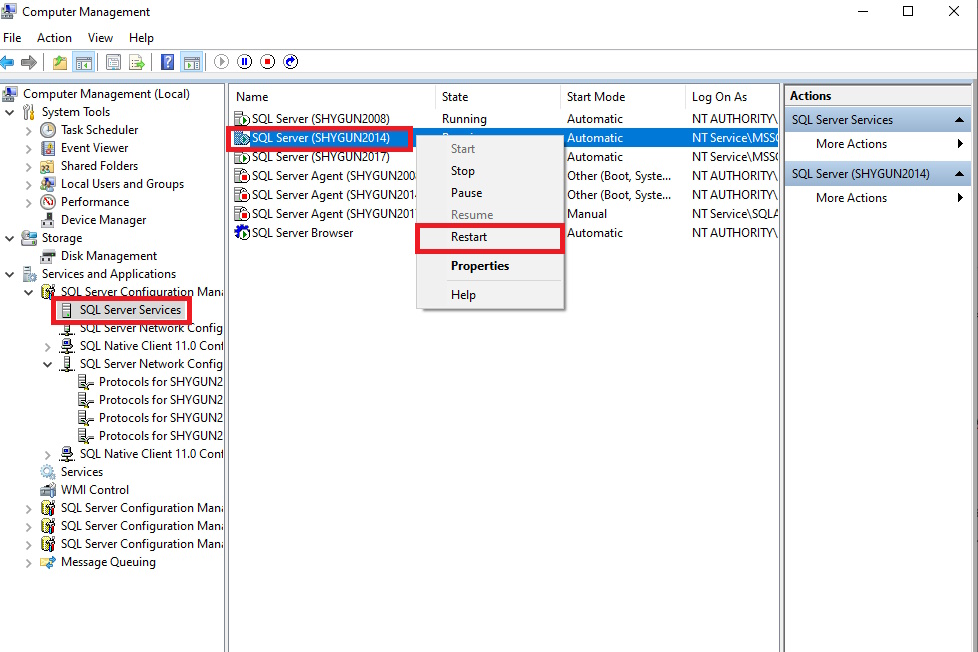Click the SQL Server (SHYGUN2008) service icon
978x652 pixels.
[x=242, y=119]
